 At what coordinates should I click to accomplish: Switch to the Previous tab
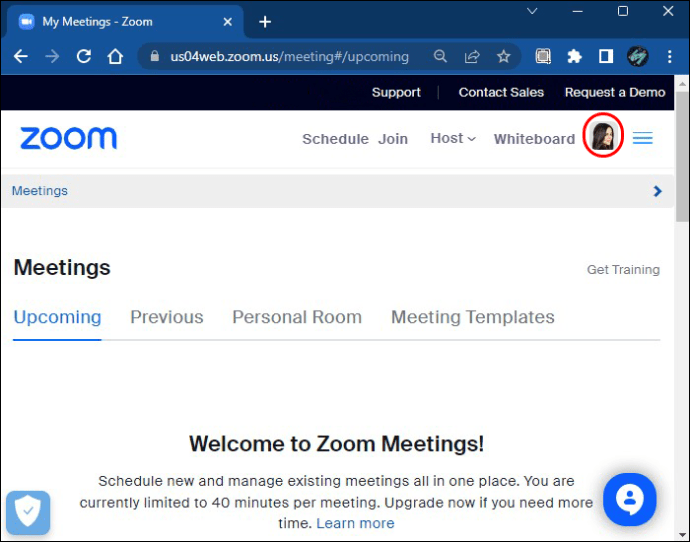click(x=167, y=317)
